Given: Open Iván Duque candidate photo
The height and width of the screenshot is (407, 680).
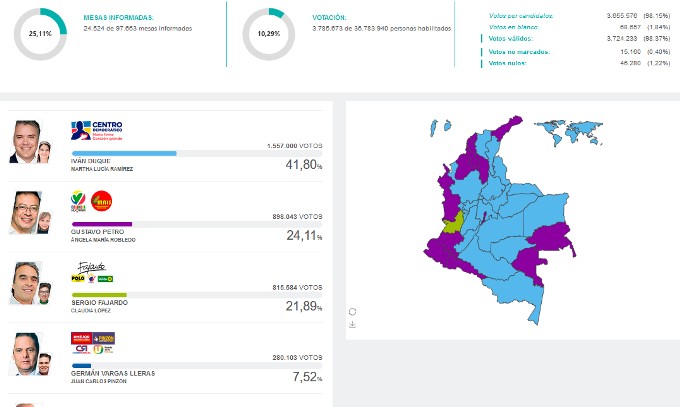Looking at the screenshot, I should pyautogui.click(x=24, y=142).
